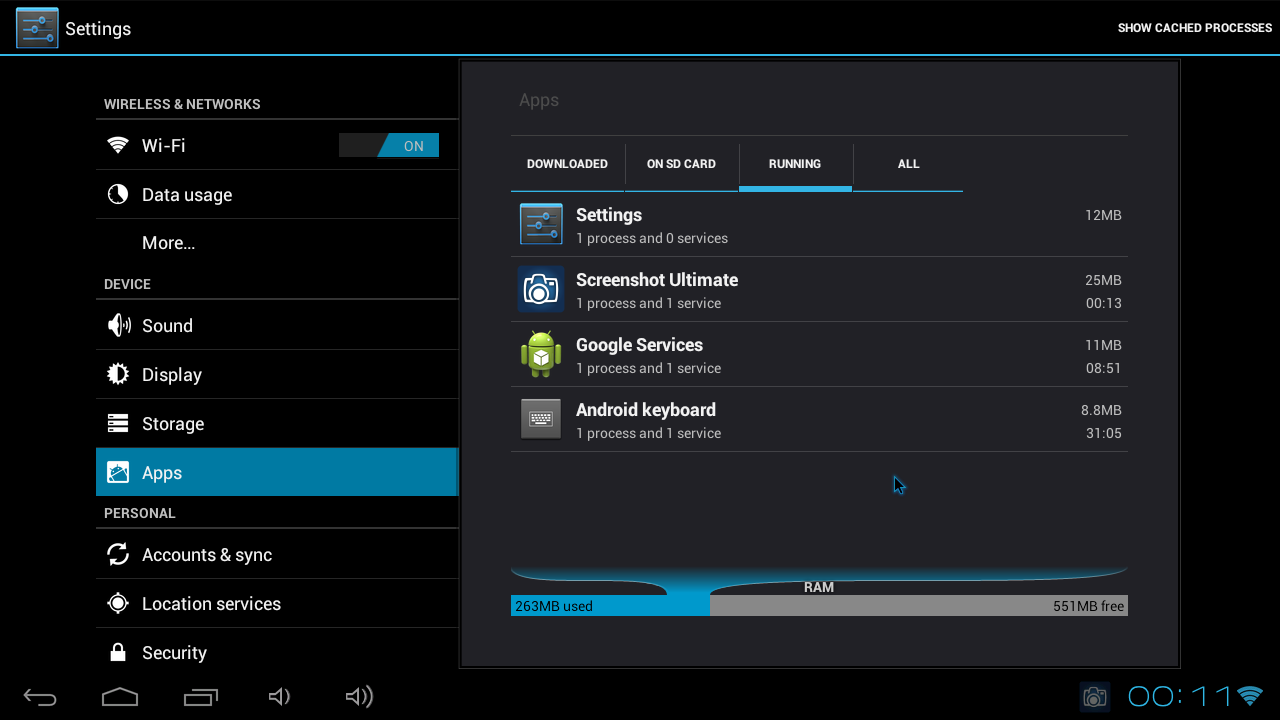This screenshot has width=1280, height=720.
Task: Click the Settings icon in running apps list
Action: (x=541, y=224)
